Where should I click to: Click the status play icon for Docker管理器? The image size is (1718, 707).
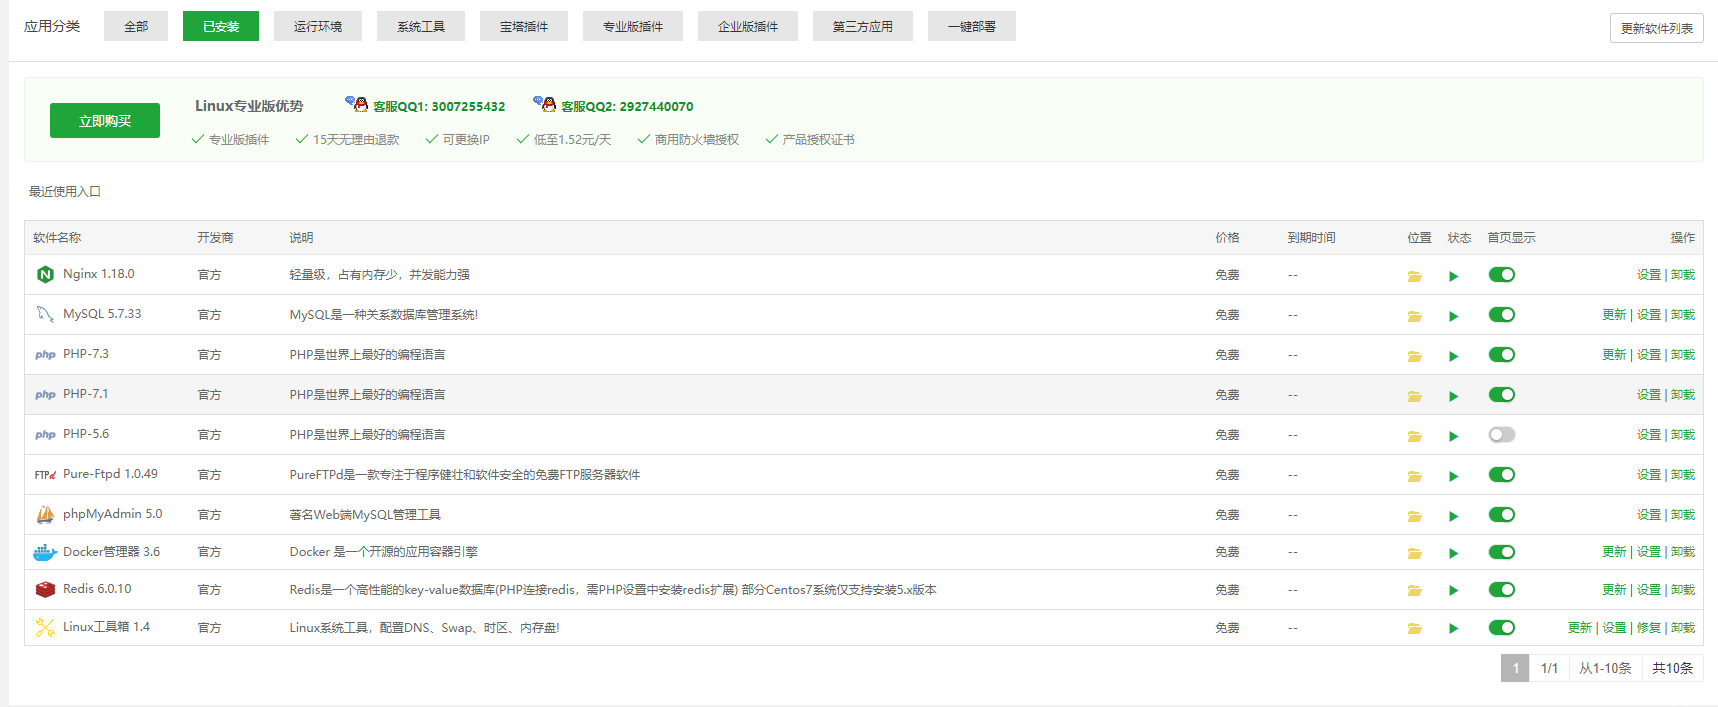[1453, 553]
